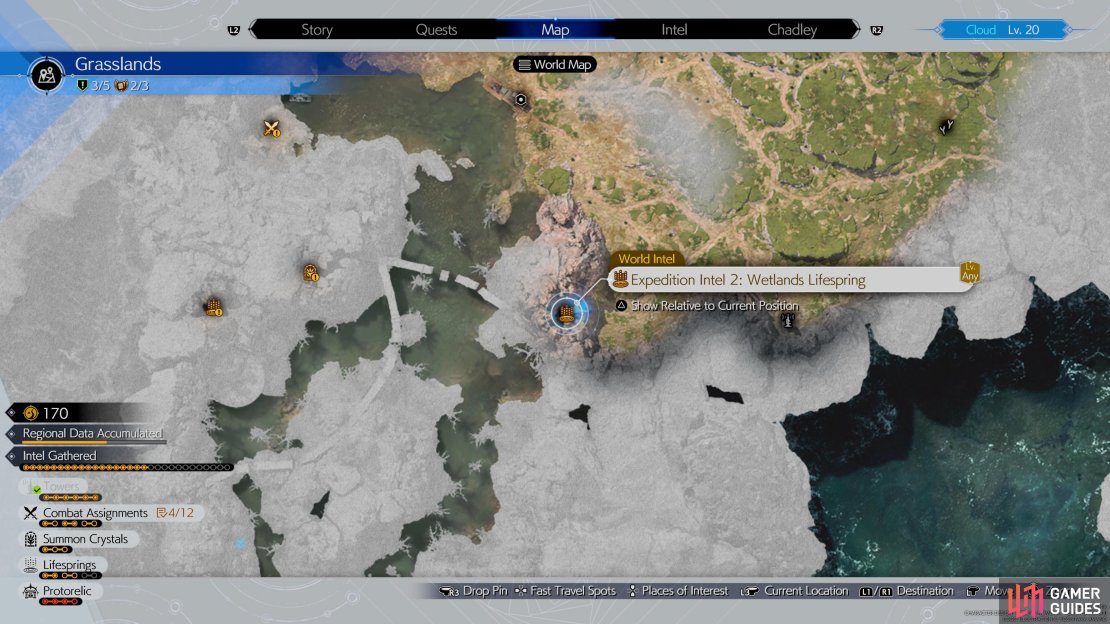The width and height of the screenshot is (1110, 624).
Task: Click the World Intel tag
Action: [646, 259]
